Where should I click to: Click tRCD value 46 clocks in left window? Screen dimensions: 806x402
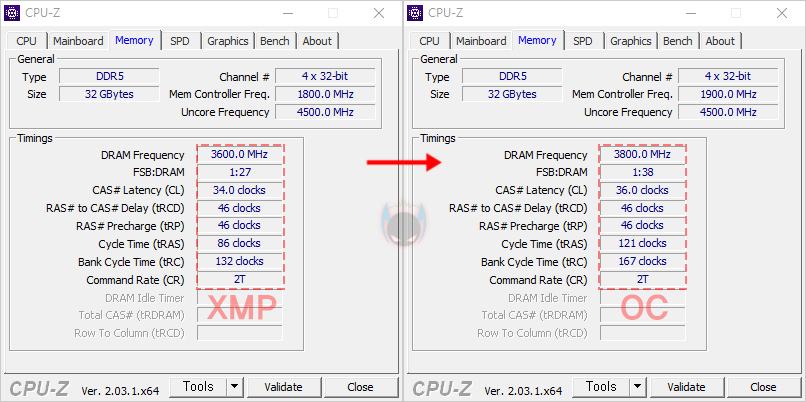[240, 208]
